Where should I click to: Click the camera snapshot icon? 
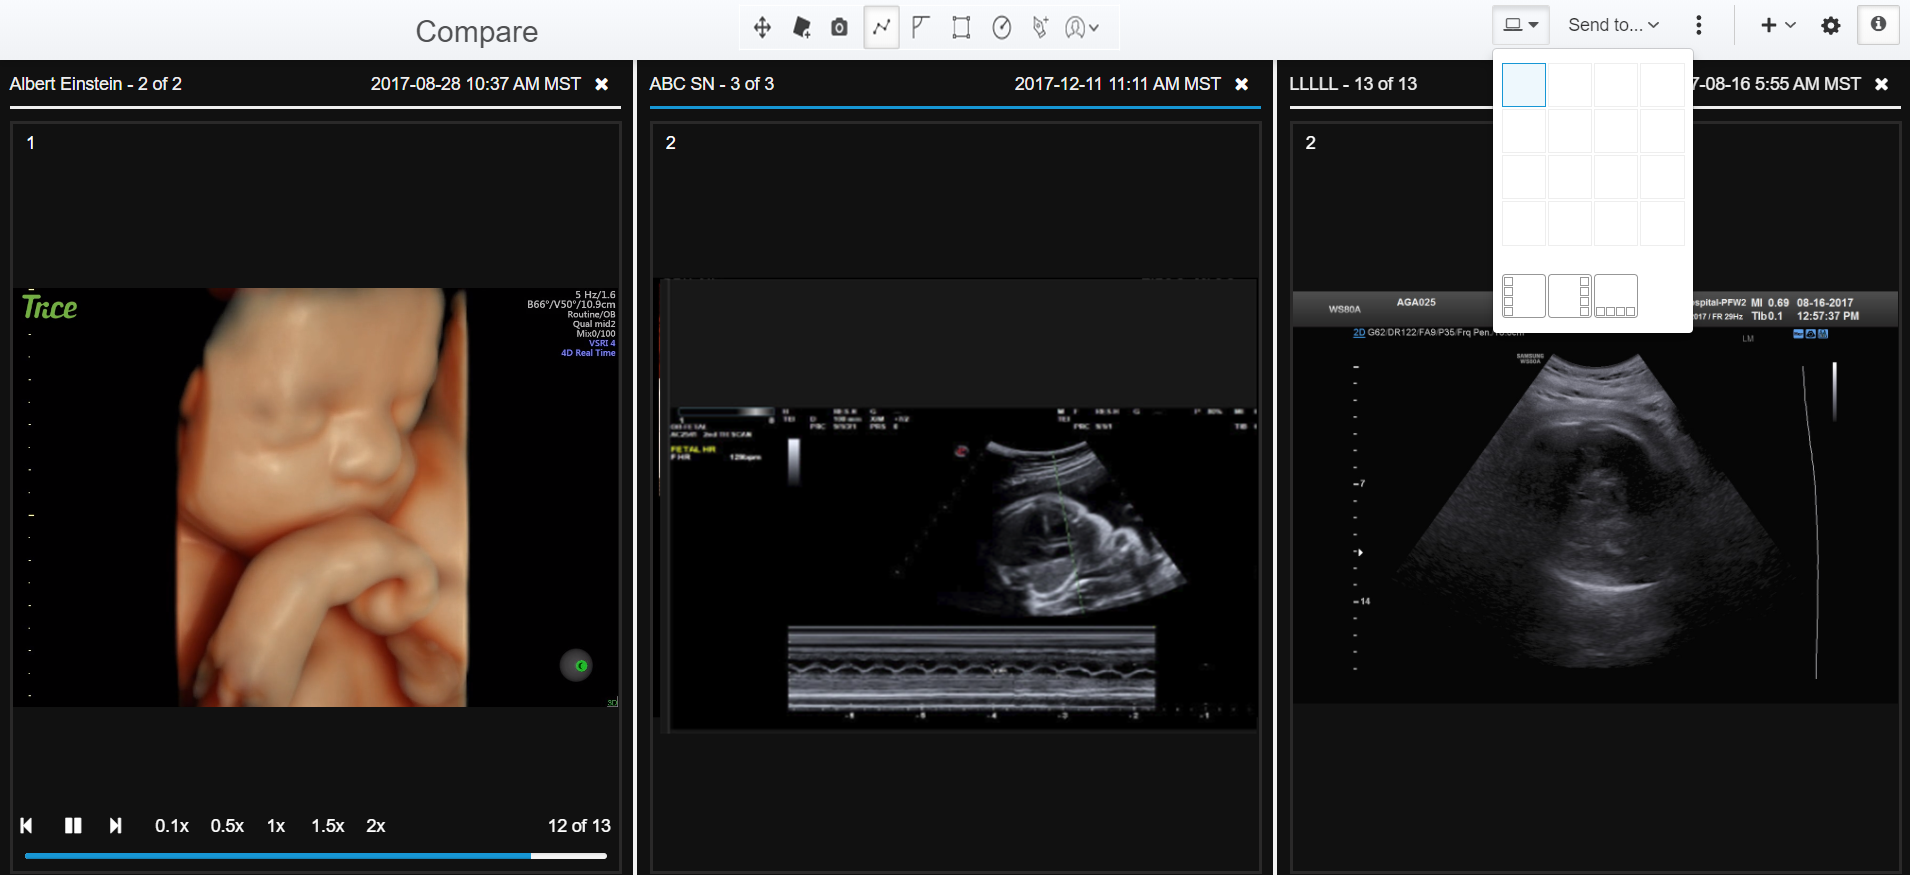point(839,27)
